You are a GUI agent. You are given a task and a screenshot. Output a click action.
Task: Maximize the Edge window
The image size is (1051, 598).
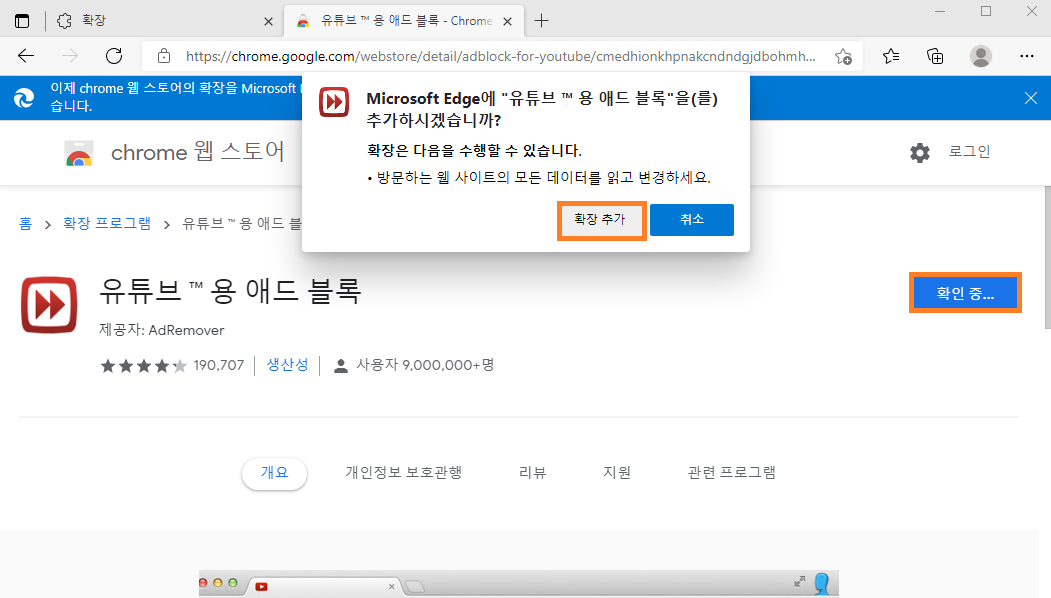(x=986, y=11)
